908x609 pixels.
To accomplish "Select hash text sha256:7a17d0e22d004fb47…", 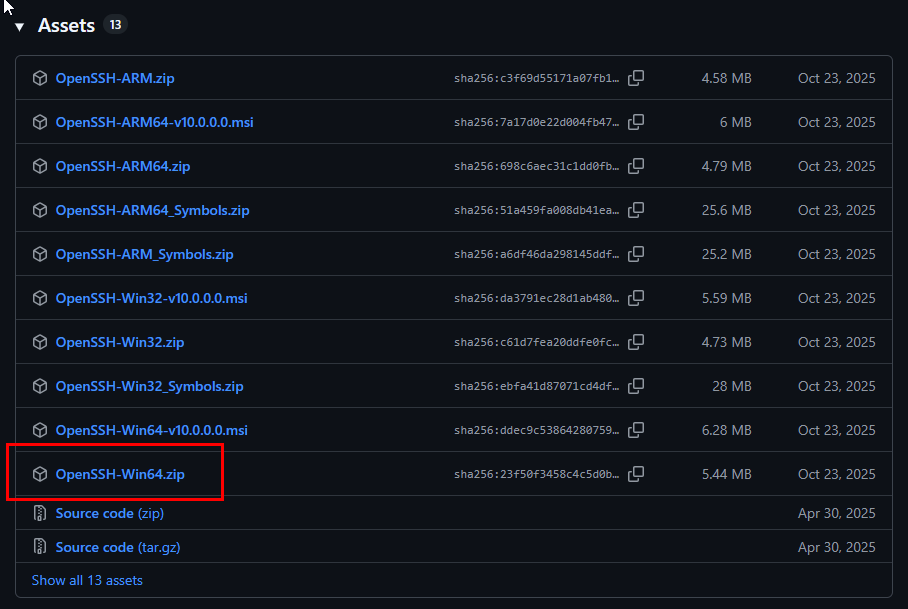I will (536, 122).
